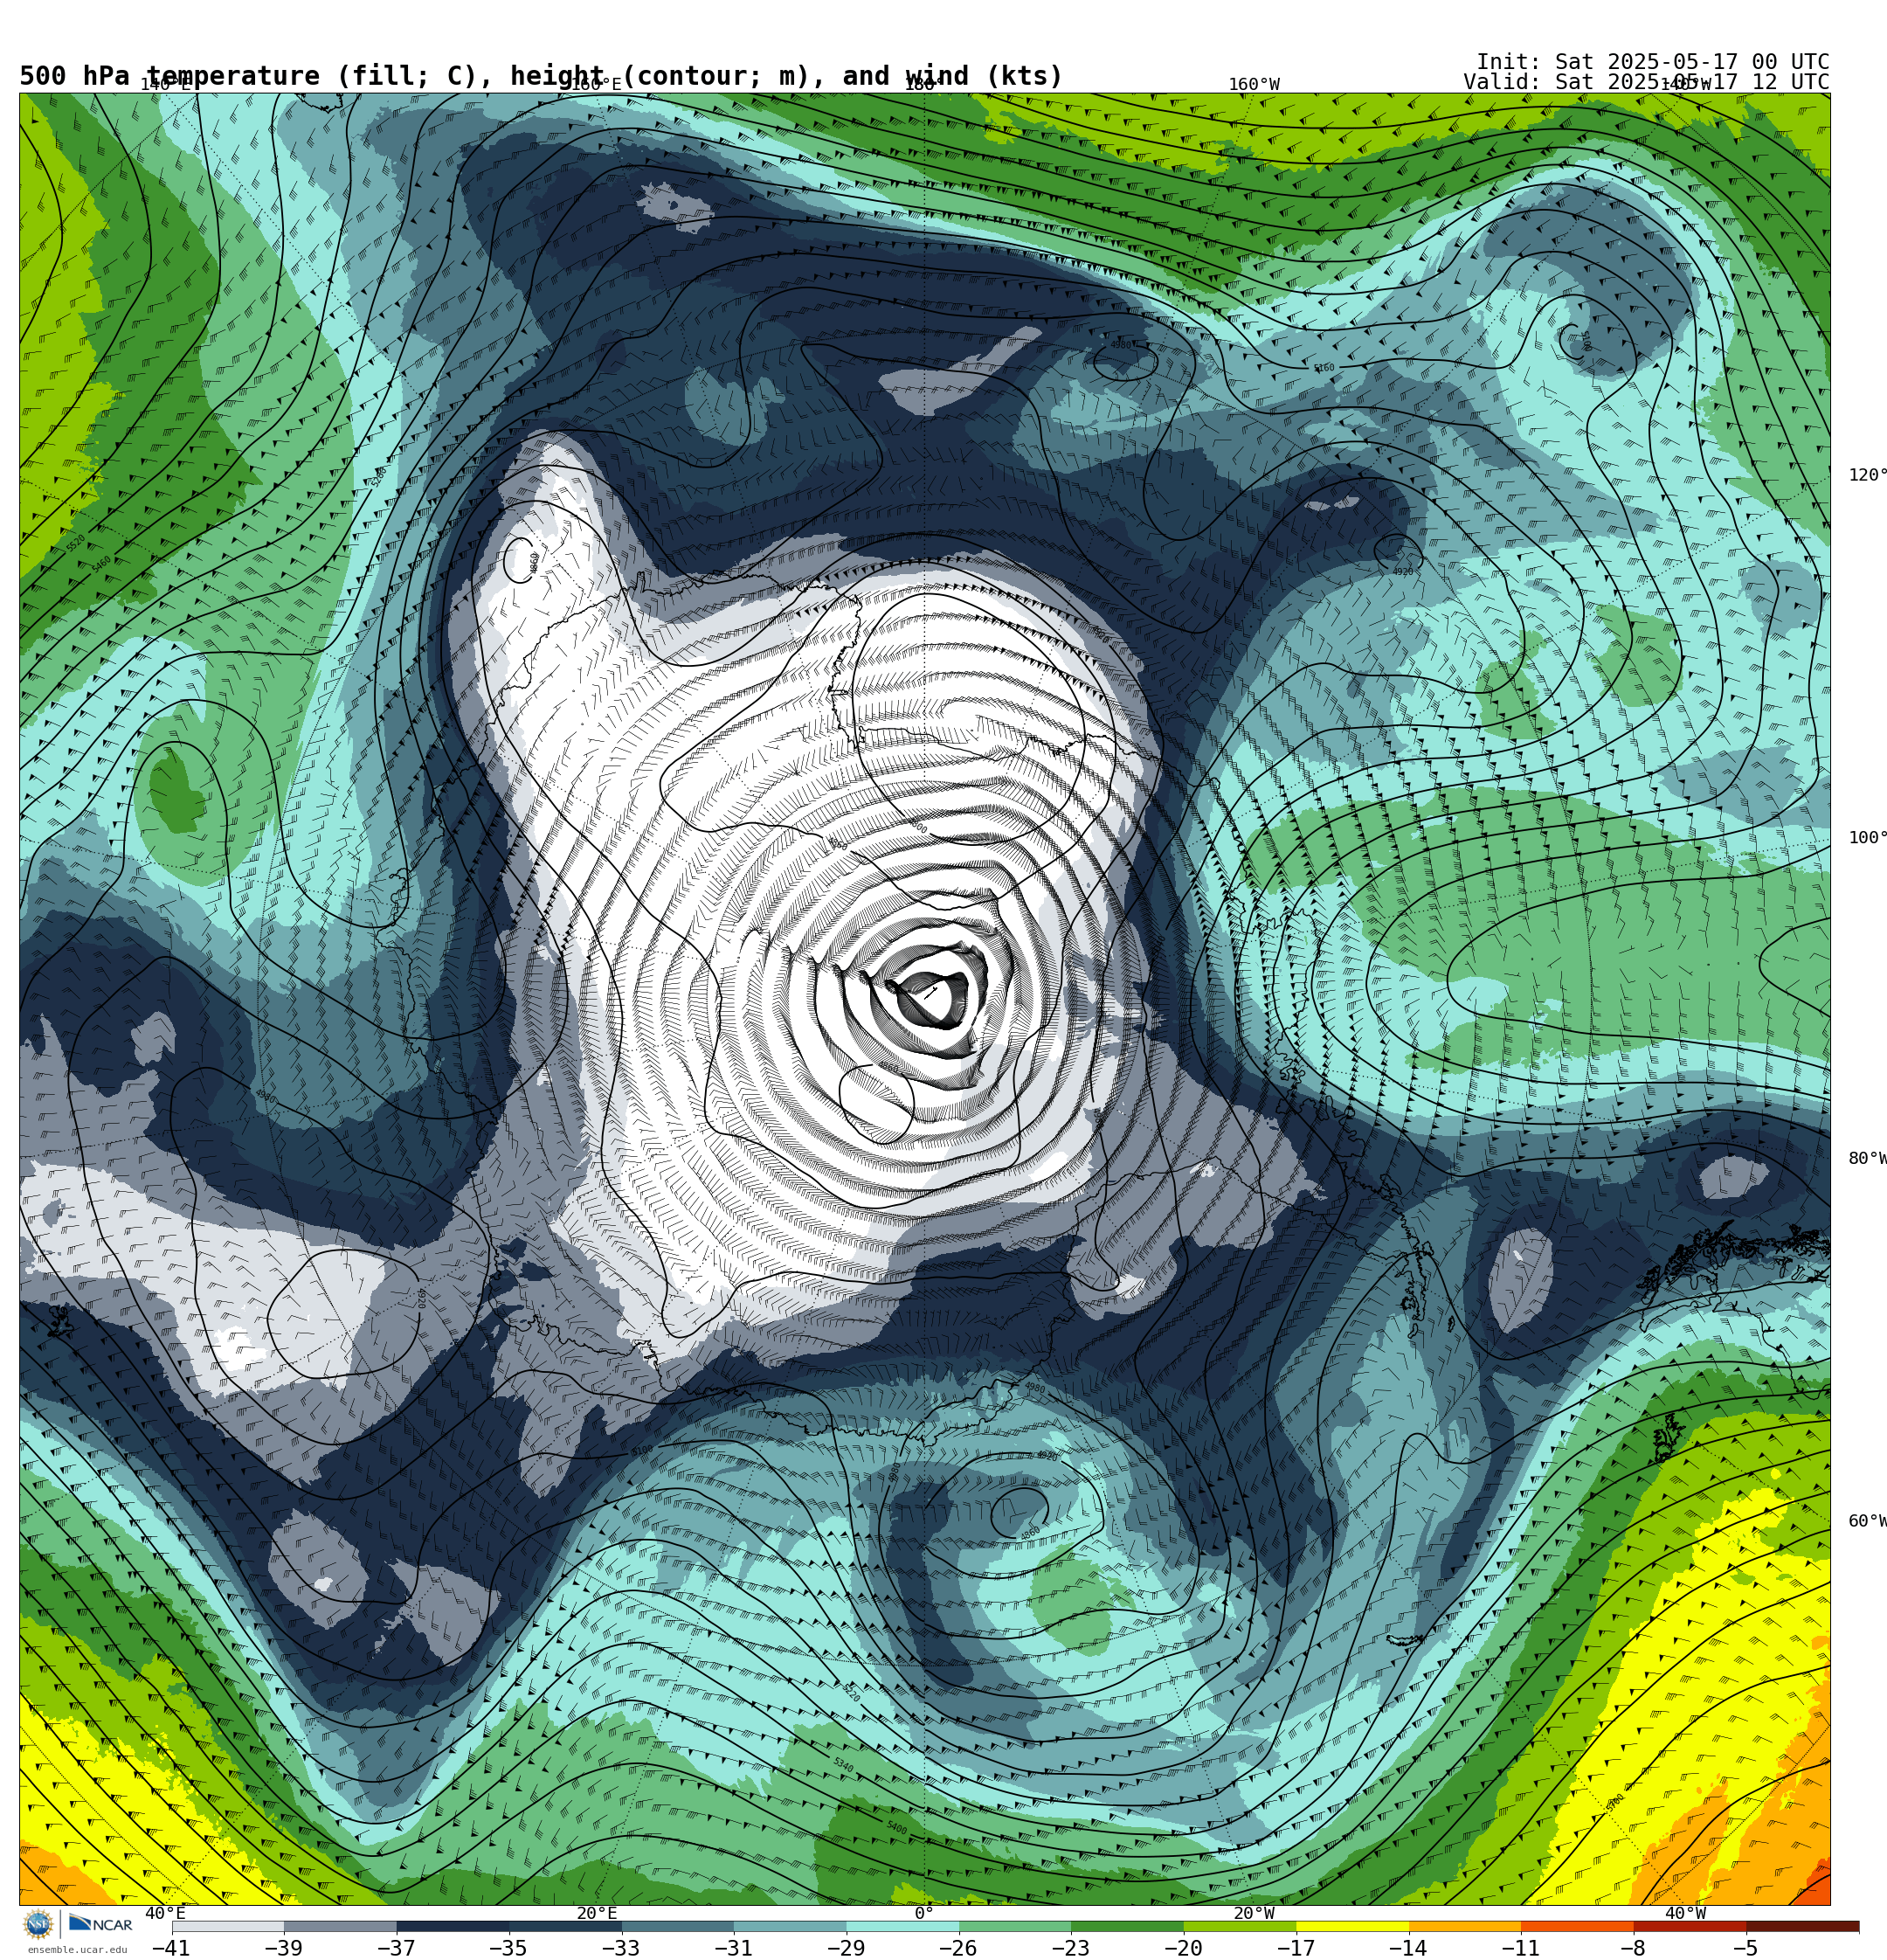Image resolution: width=1887 pixels, height=1960 pixels.
Task: Click the 80°W longitude label on right edge
Action: coord(1867,1159)
